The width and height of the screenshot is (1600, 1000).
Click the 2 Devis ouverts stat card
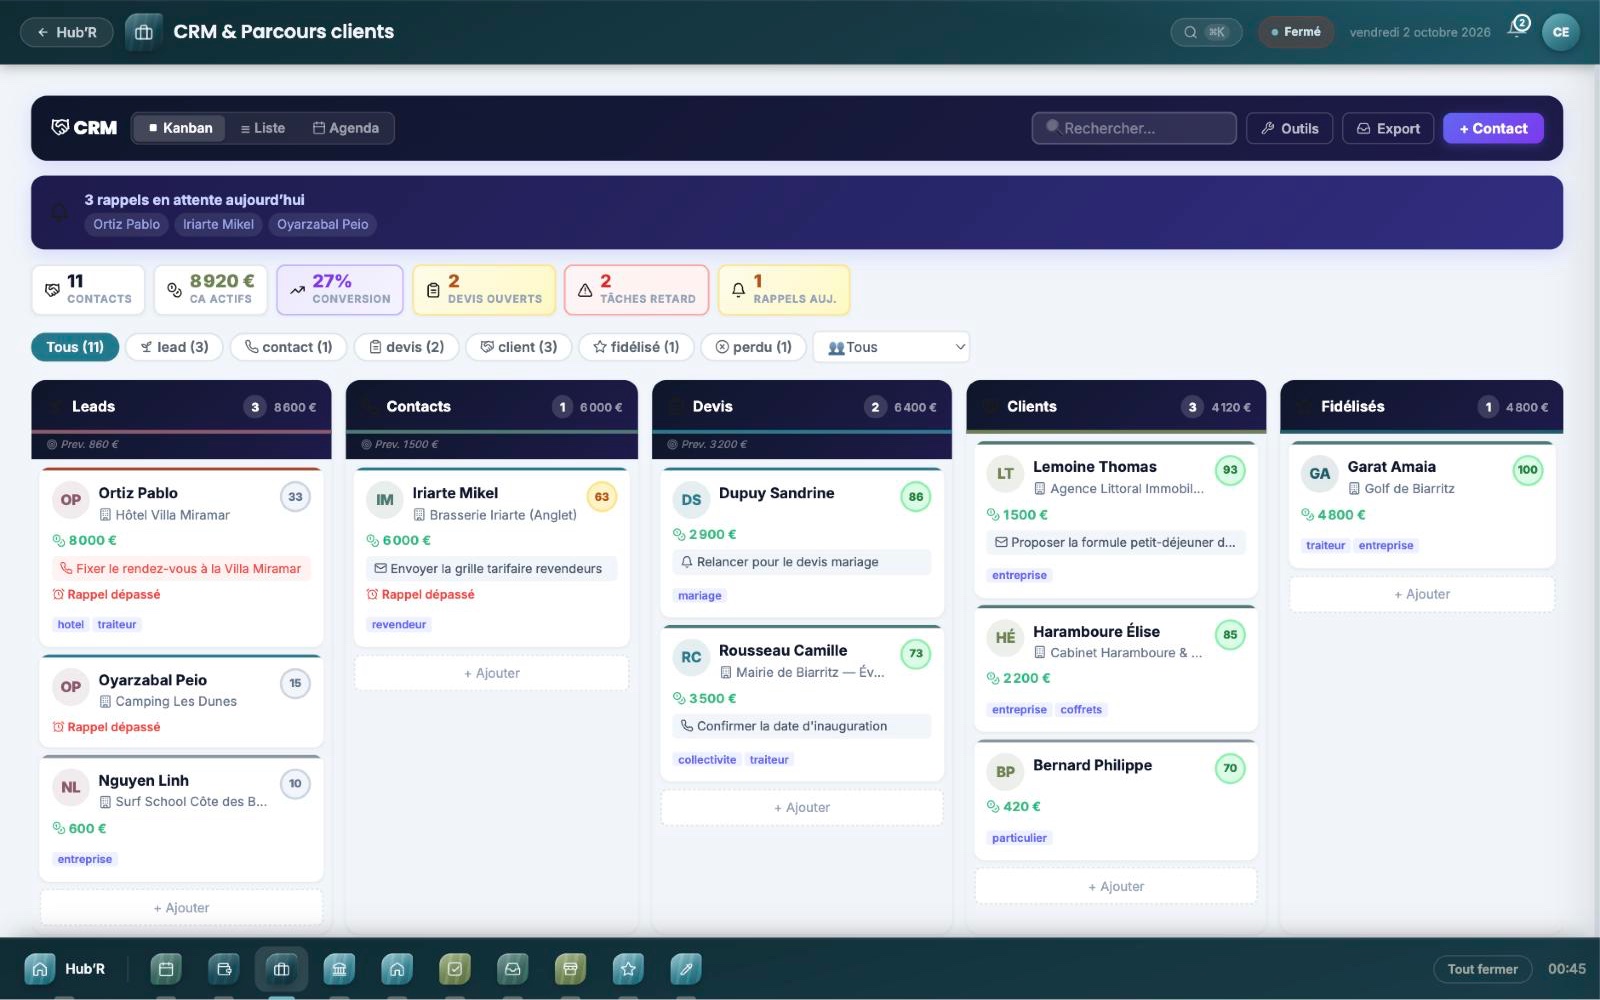484,289
